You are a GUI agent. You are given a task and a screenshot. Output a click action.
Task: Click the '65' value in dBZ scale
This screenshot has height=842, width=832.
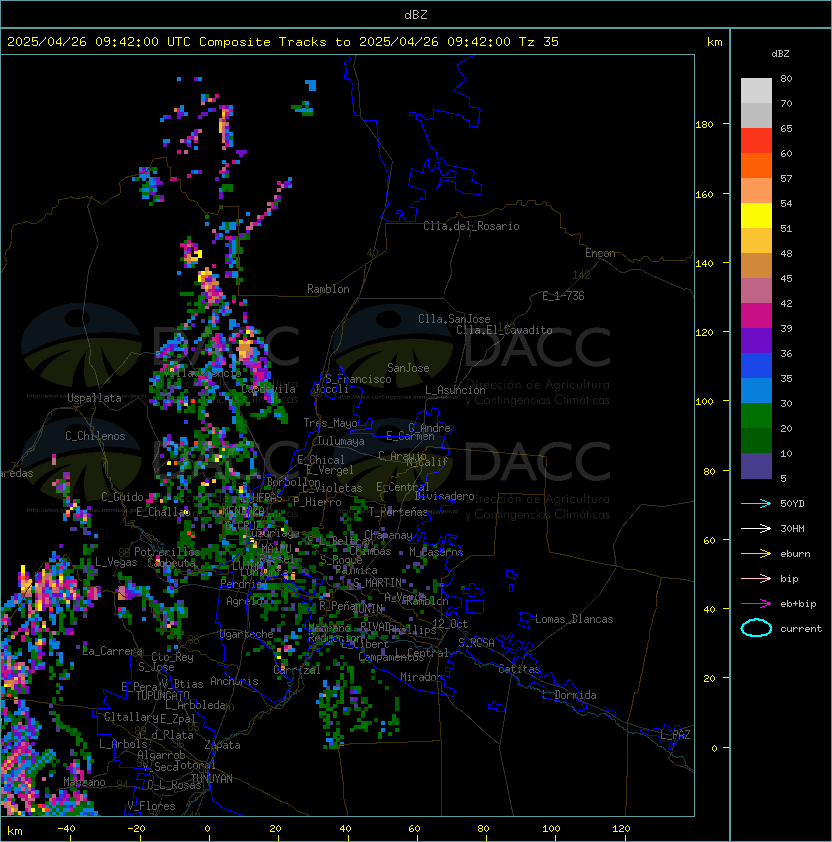pyautogui.click(x=786, y=128)
